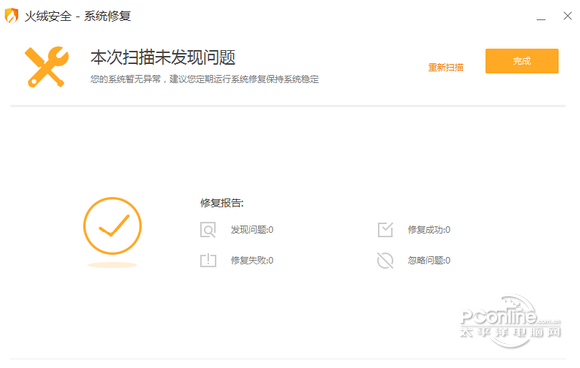Viewport: 580px width, 368px height.
Task: Click the orange 完成 button
Action: click(x=522, y=61)
